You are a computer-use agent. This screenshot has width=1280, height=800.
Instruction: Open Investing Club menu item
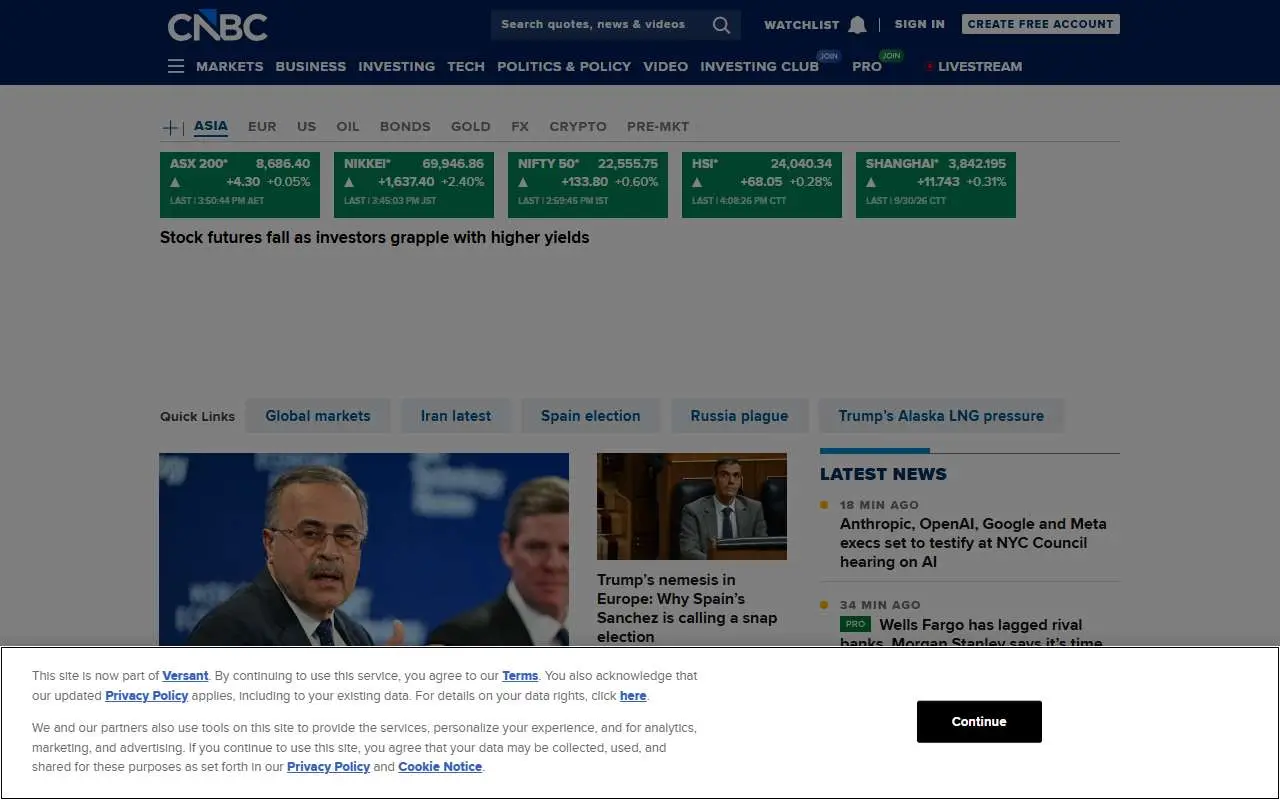[760, 66]
